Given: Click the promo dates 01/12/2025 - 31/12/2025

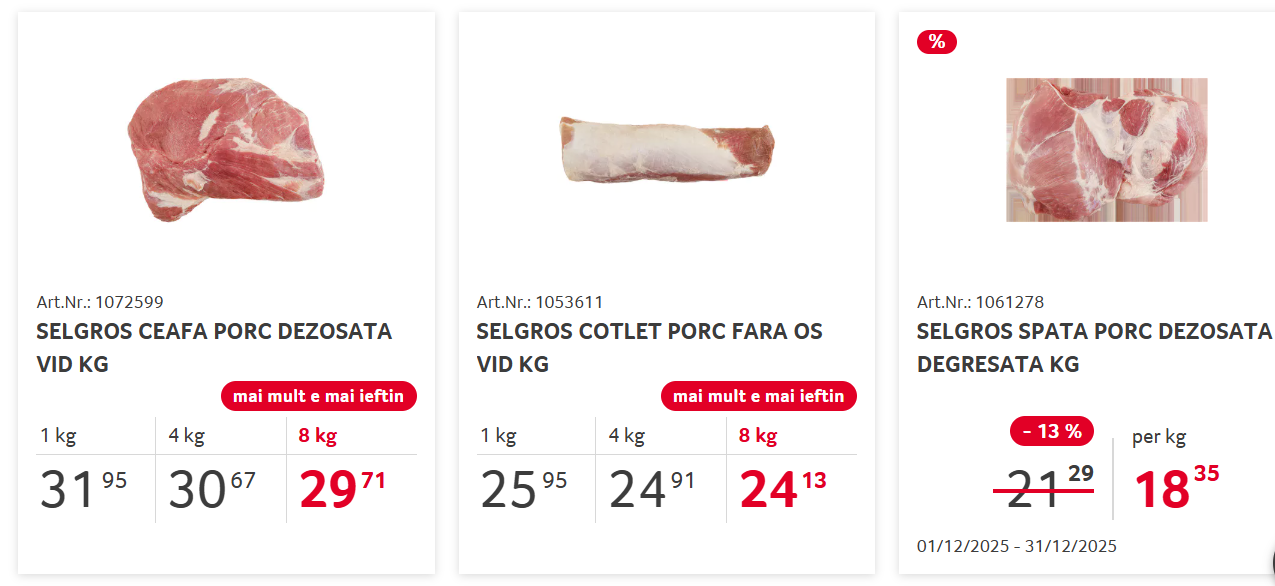Looking at the screenshot, I should [1017, 546].
